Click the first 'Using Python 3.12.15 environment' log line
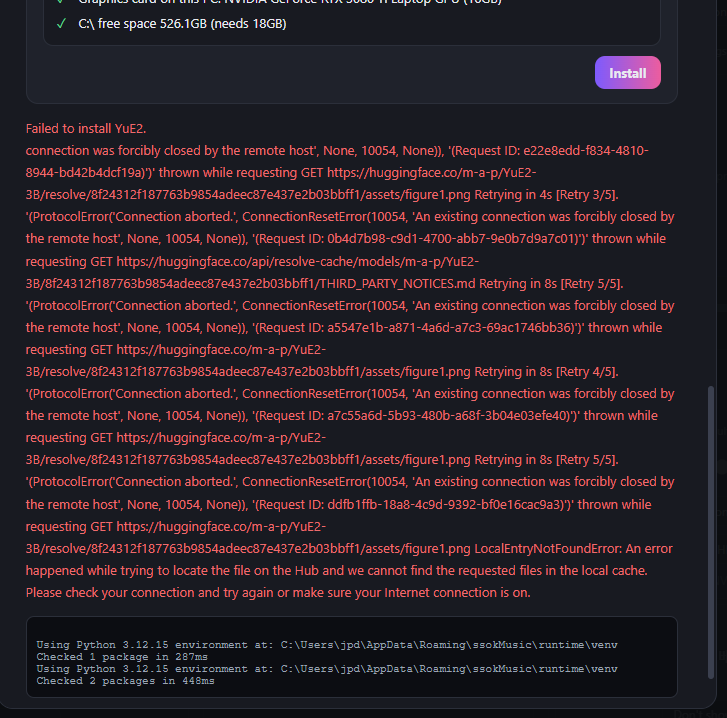 327,644
